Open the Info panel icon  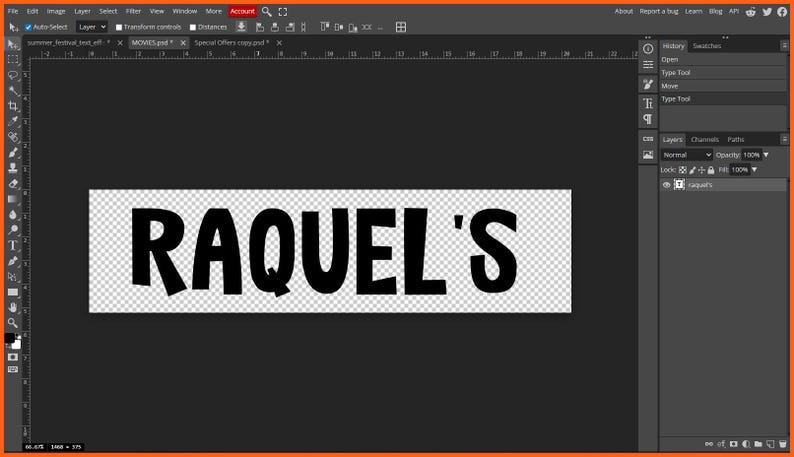(x=648, y=49)
